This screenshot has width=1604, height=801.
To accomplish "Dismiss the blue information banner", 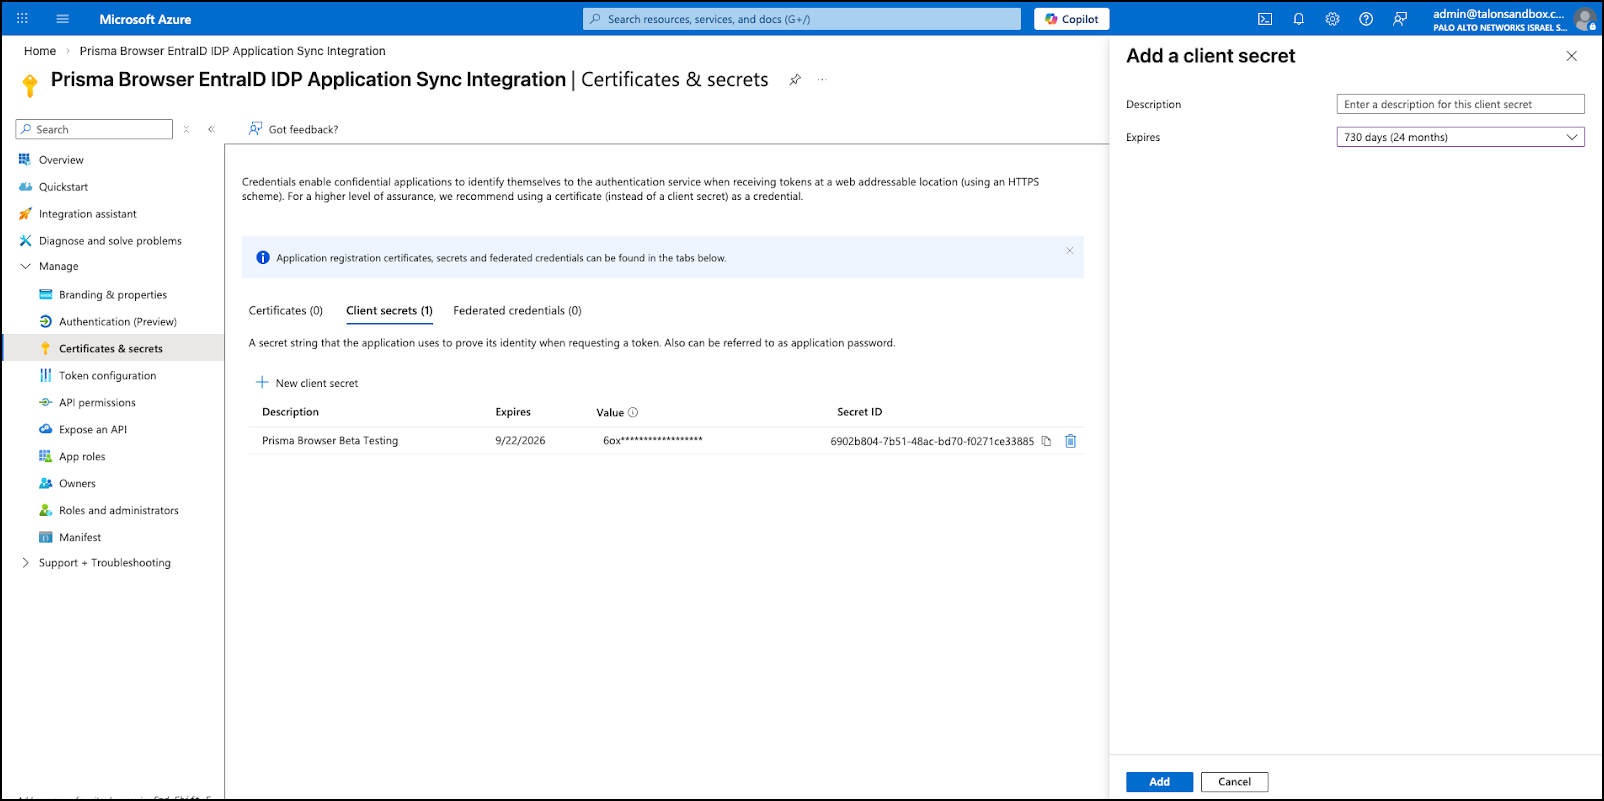I will (1069, 251).
